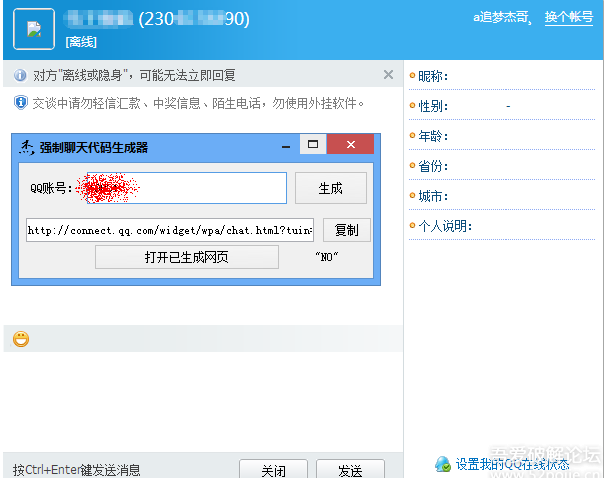Click the 设置我的QQ在线状态 link
This screenshot has width=608, height=478.
coord(512,464)
